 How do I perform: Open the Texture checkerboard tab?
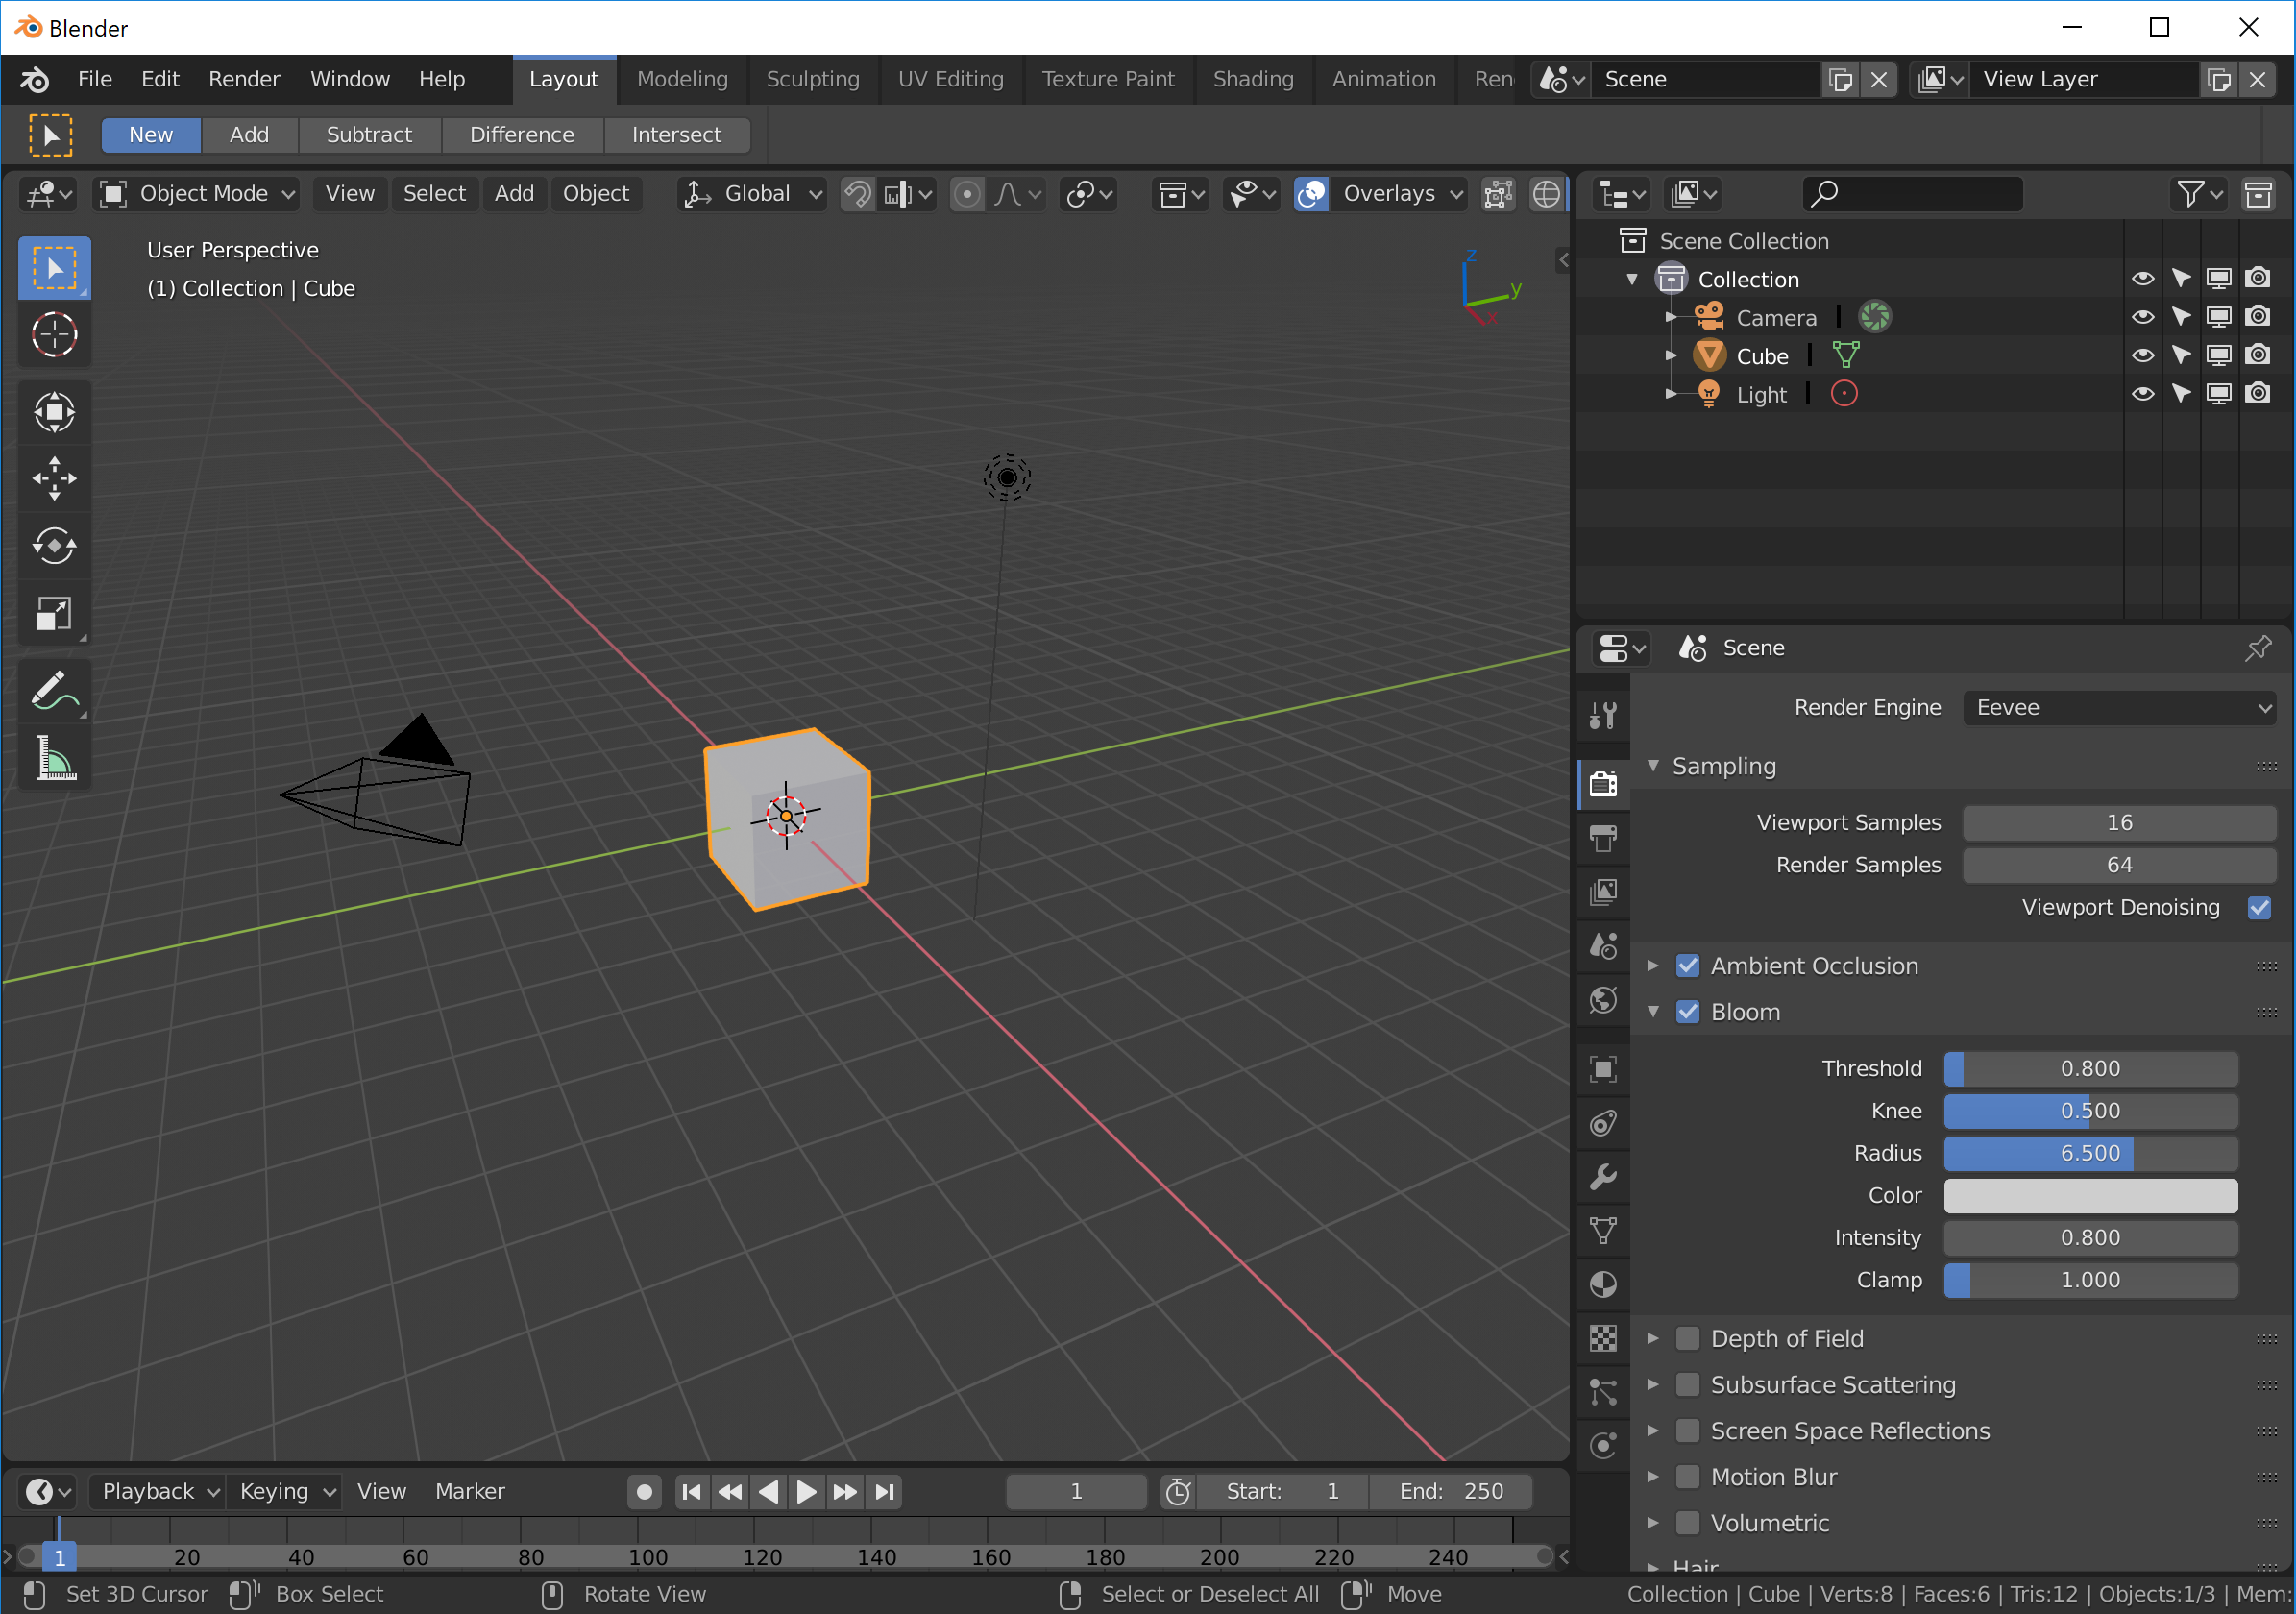click(x=1603, y=1338)
